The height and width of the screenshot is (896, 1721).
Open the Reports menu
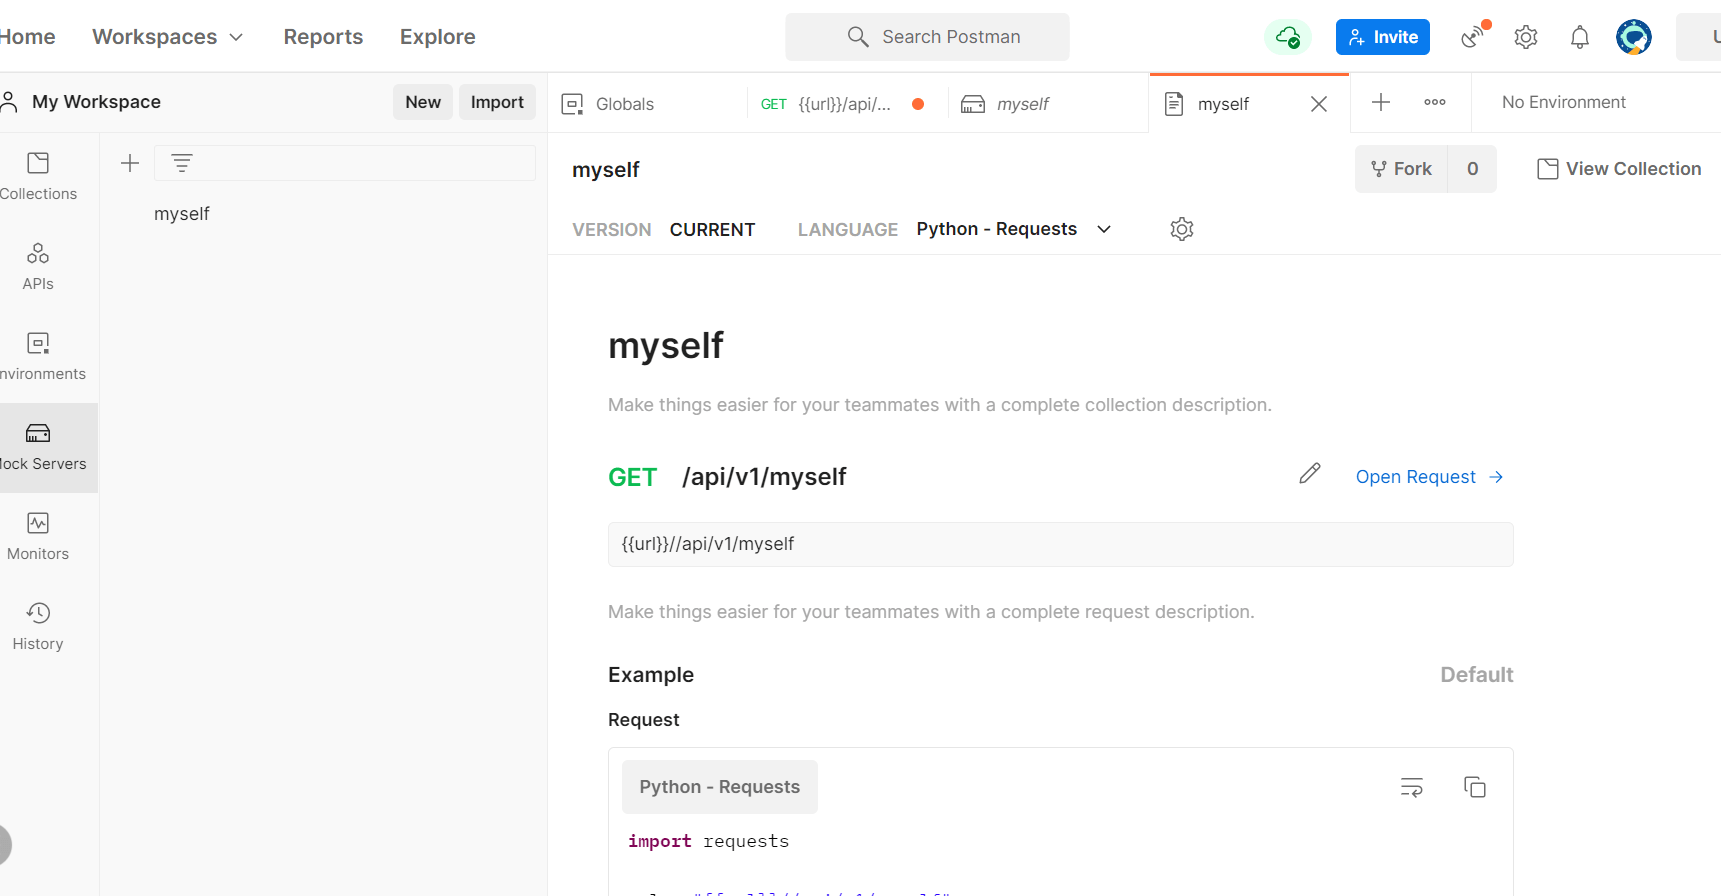click(323, 37)
